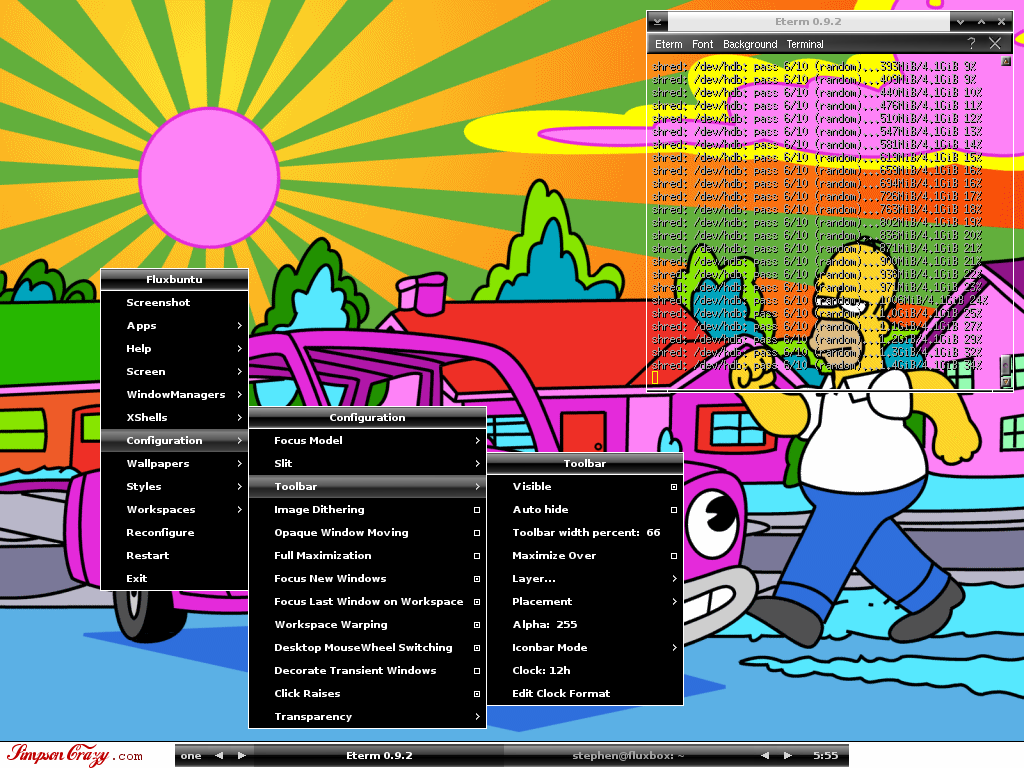Click the underlined-arrow button left of Eterm title
The image size is (1024, 768).
(658, 22)
